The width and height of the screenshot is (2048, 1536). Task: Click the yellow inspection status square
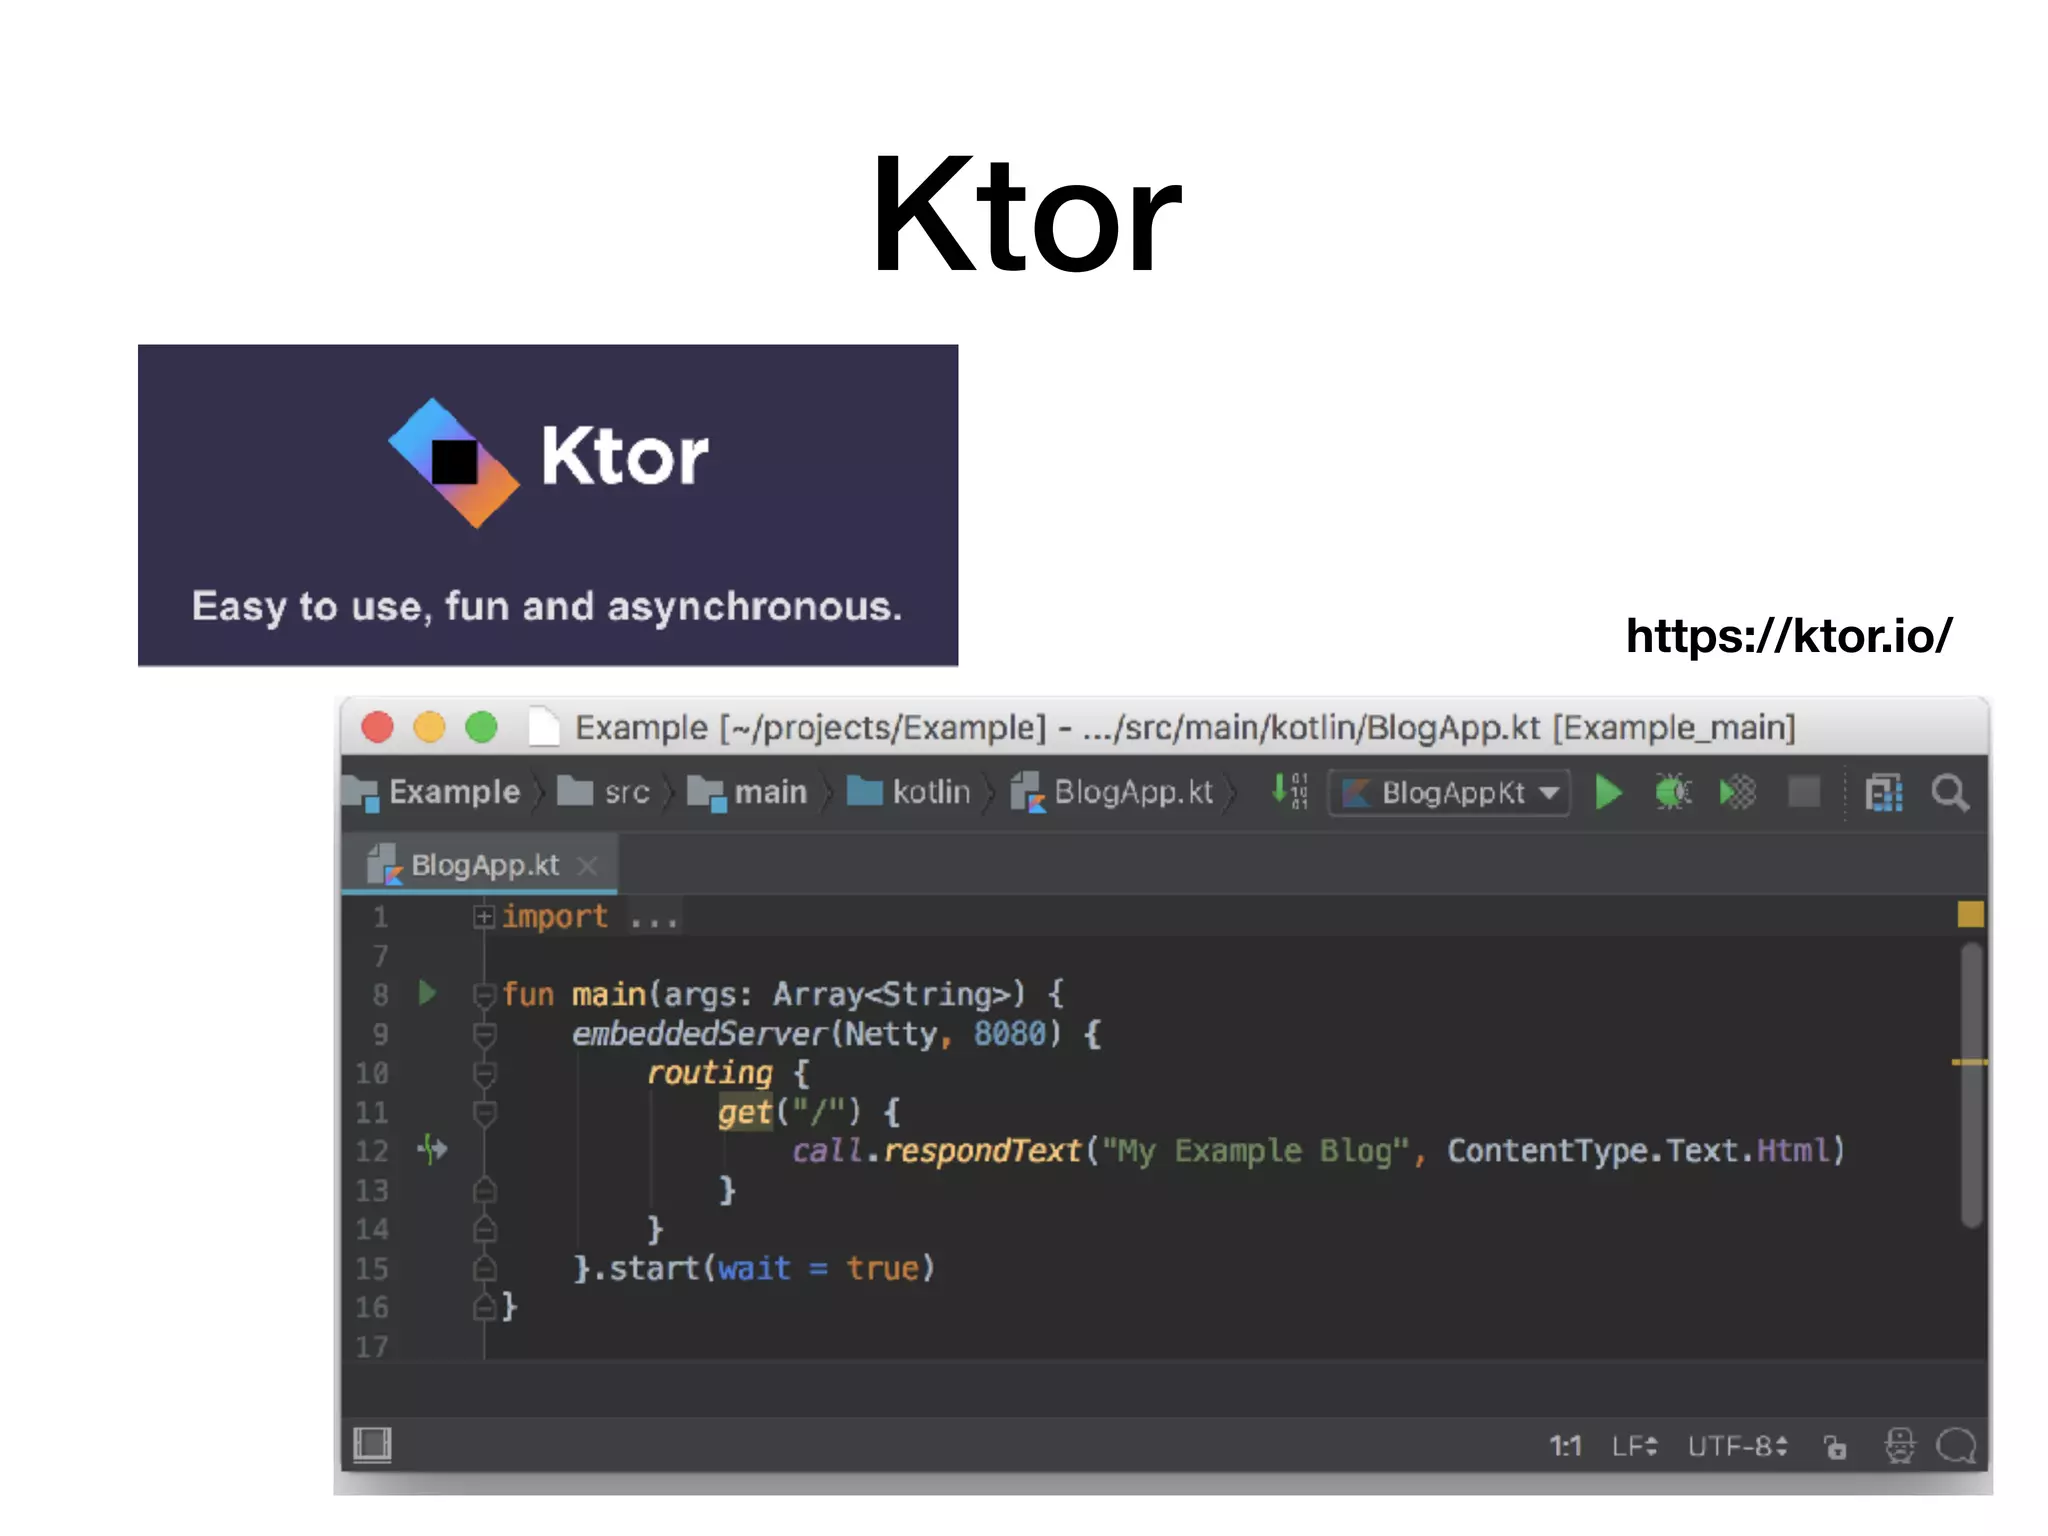1970,914
